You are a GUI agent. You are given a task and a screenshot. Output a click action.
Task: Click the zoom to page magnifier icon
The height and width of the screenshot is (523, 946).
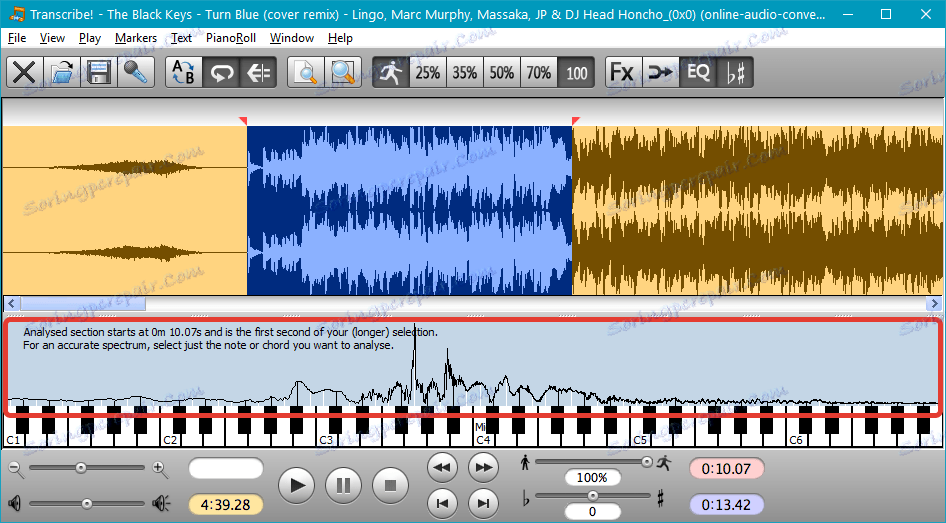[306, 73]
